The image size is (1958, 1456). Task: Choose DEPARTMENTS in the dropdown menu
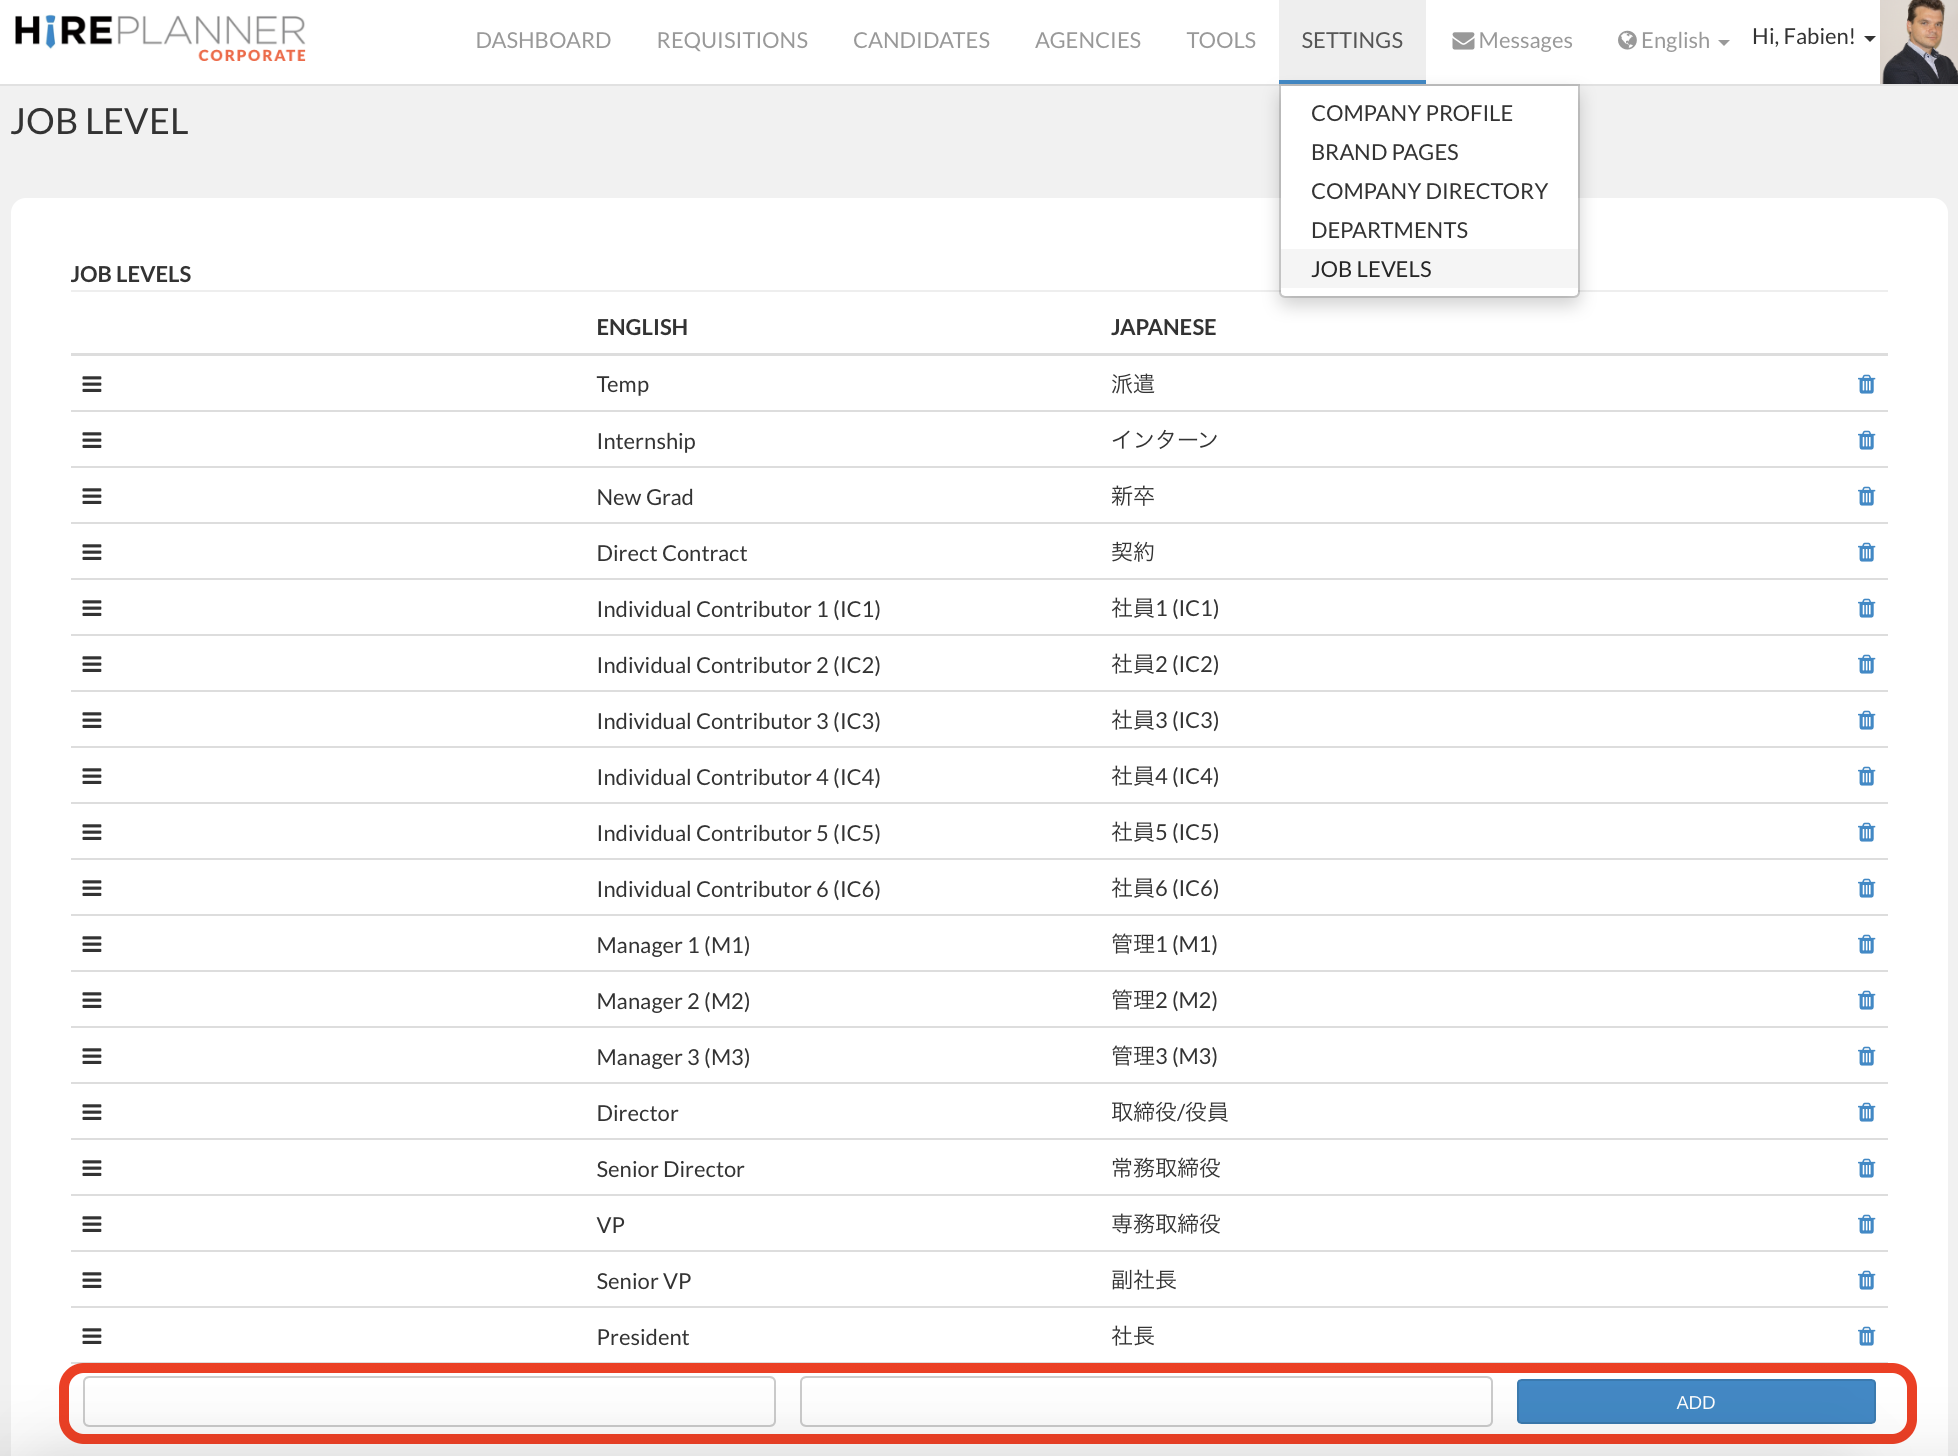[1389, 230]
